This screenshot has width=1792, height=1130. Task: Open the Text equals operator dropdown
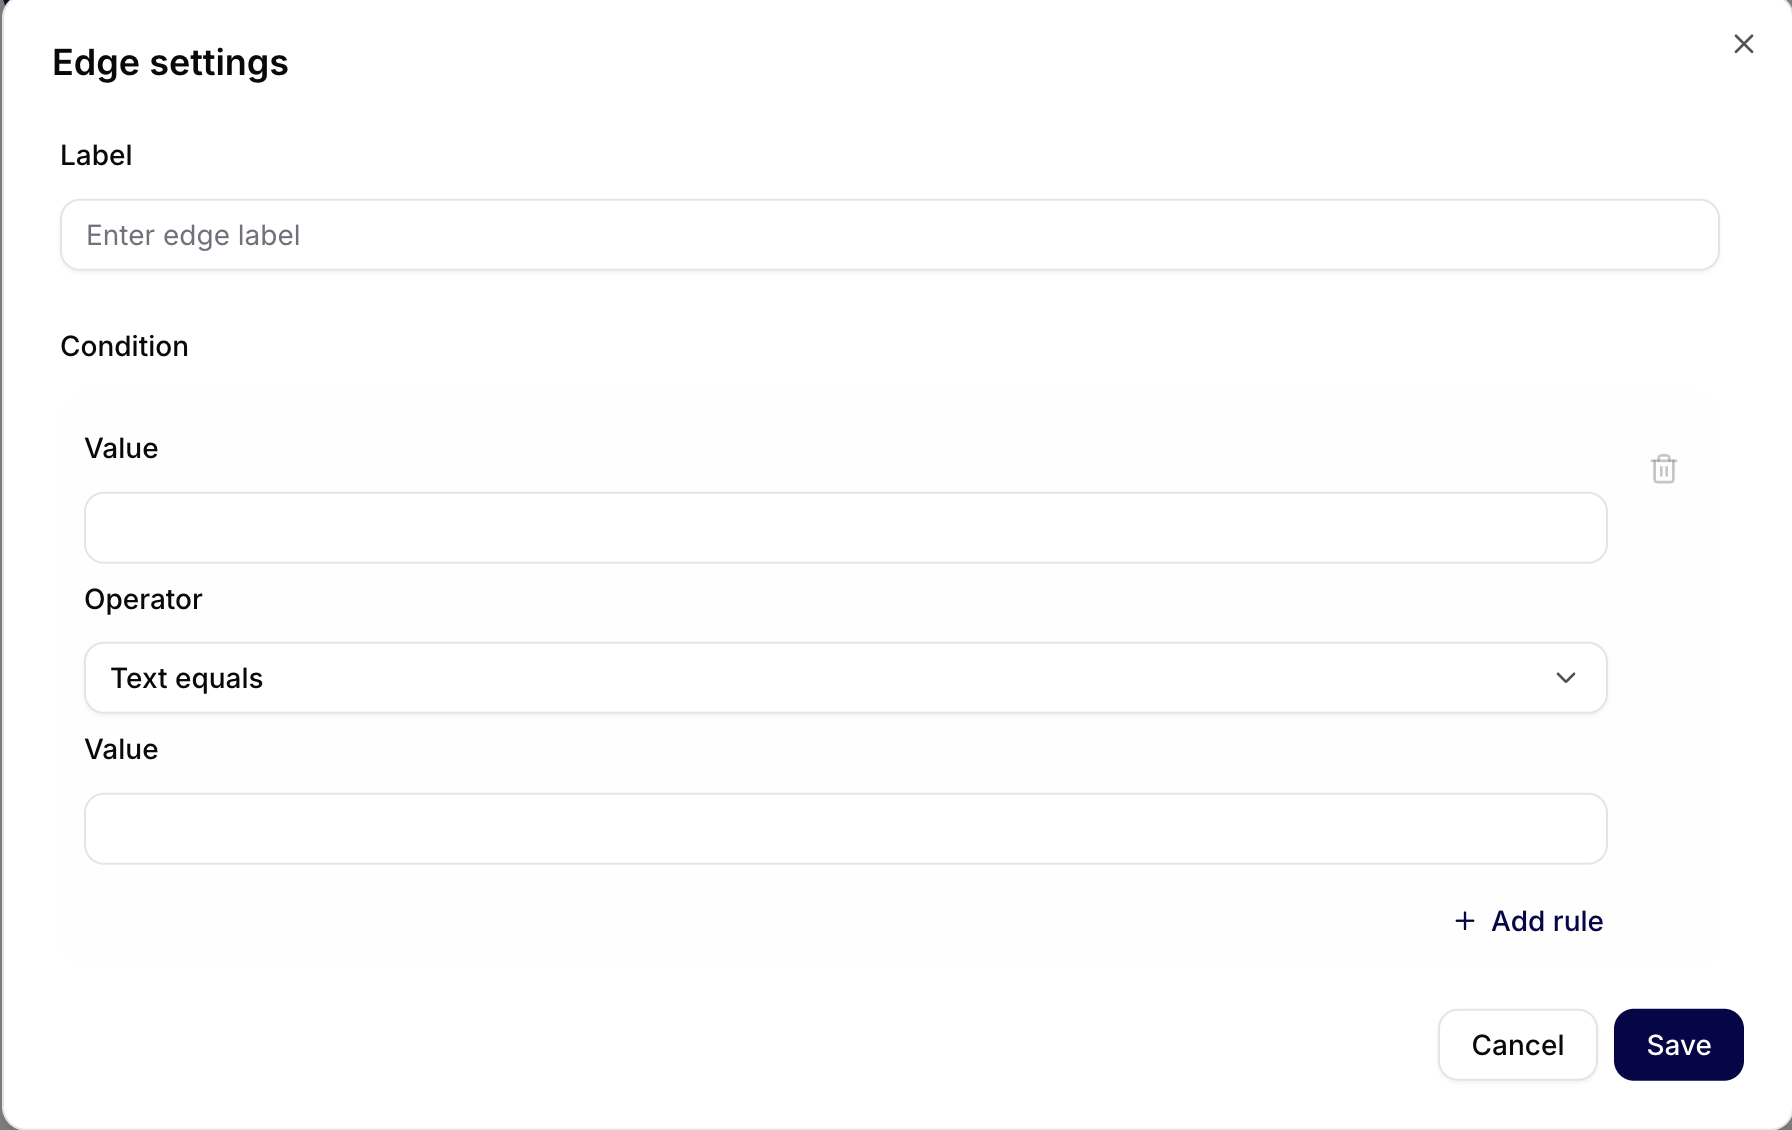point(845,678)
